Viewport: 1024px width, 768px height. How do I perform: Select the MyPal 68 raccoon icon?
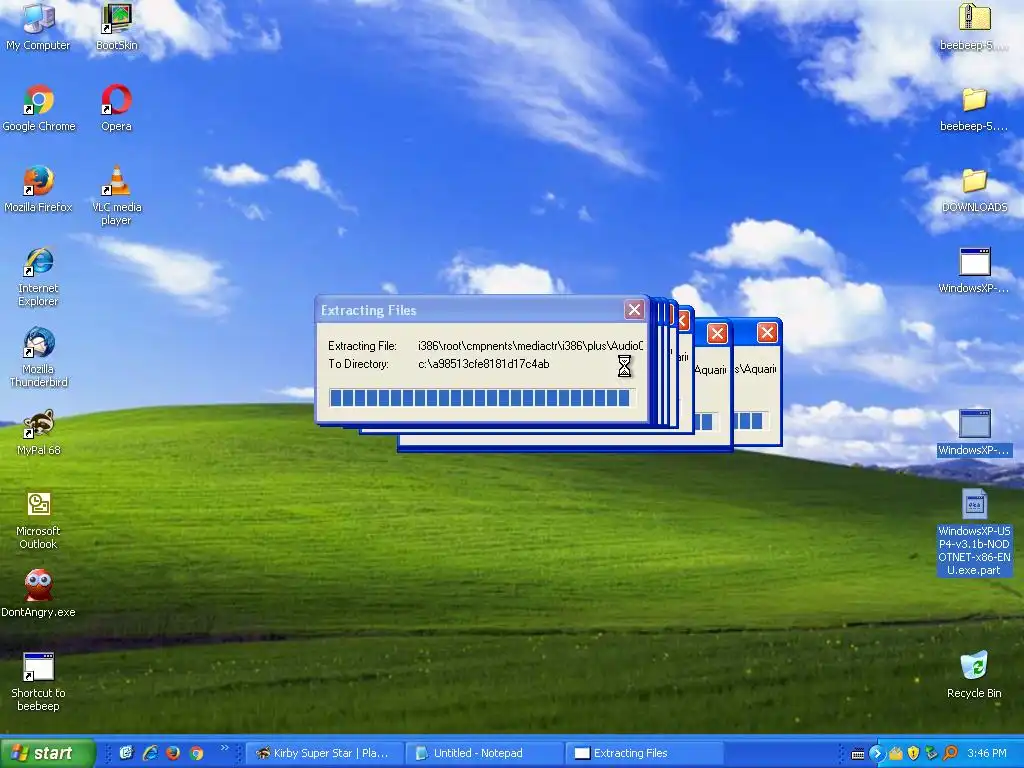(x=39, y=433)
